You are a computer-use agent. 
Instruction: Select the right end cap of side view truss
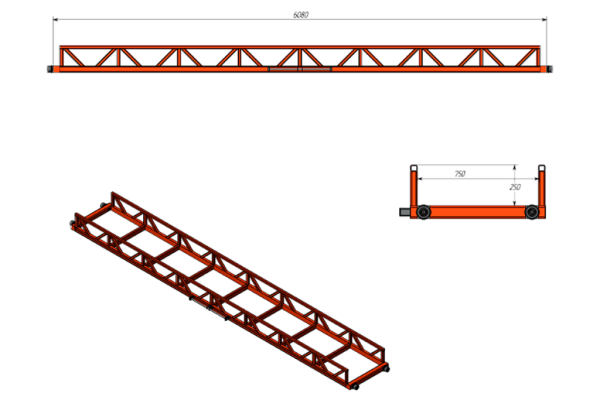coord(549,69)
